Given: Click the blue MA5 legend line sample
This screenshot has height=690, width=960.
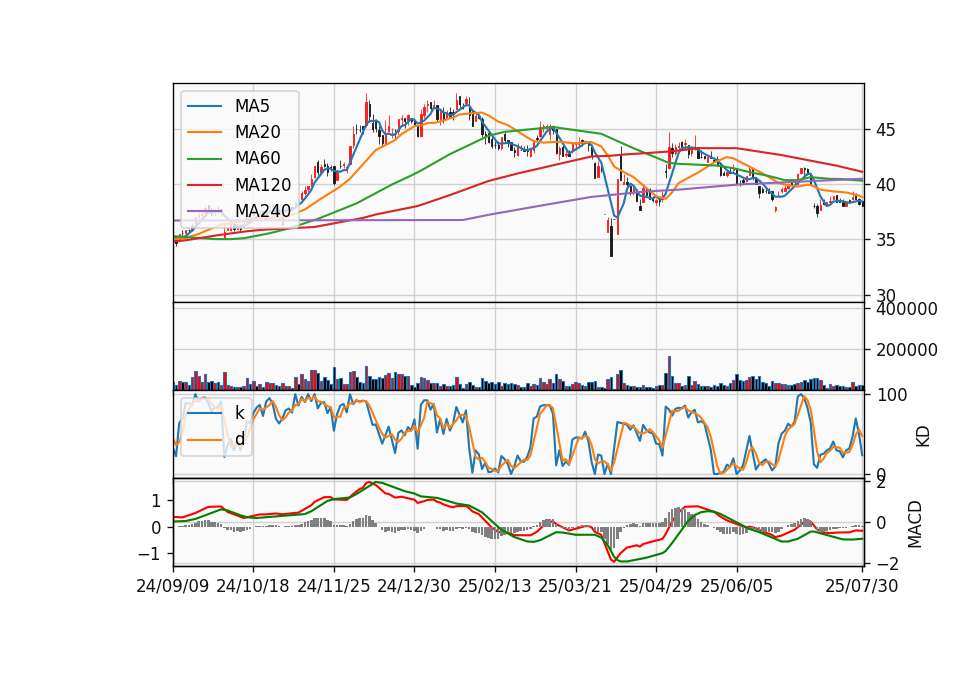Looking at the screenshot, I should [204, 107].
